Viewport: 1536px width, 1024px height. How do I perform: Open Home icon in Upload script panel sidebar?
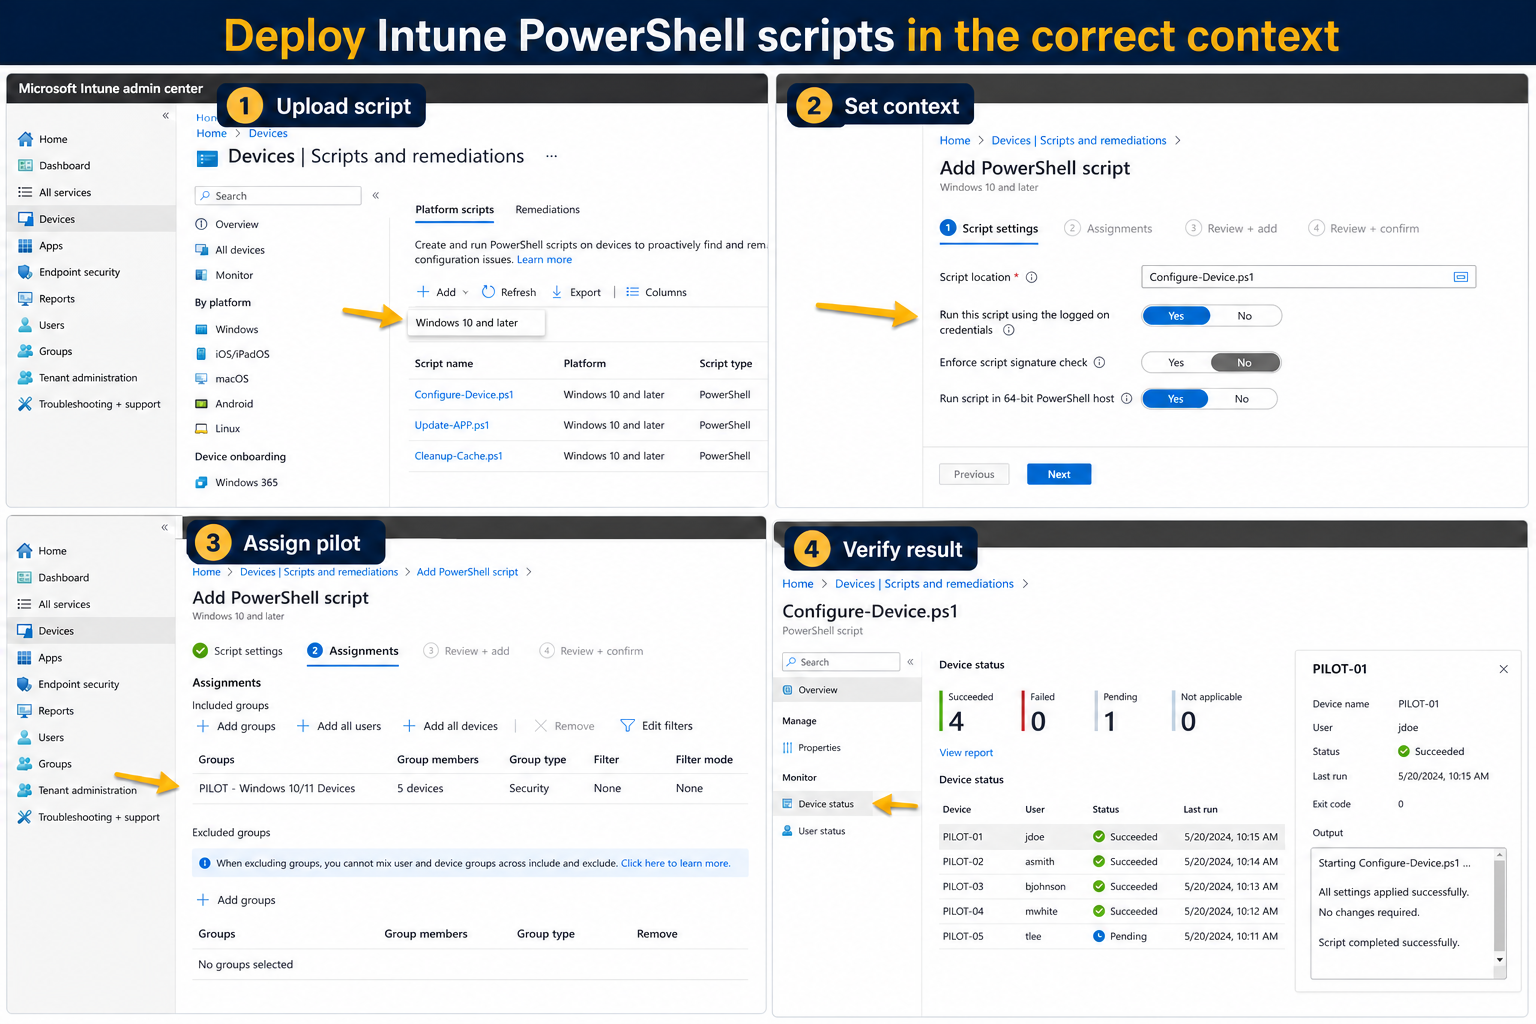point(25,139)
